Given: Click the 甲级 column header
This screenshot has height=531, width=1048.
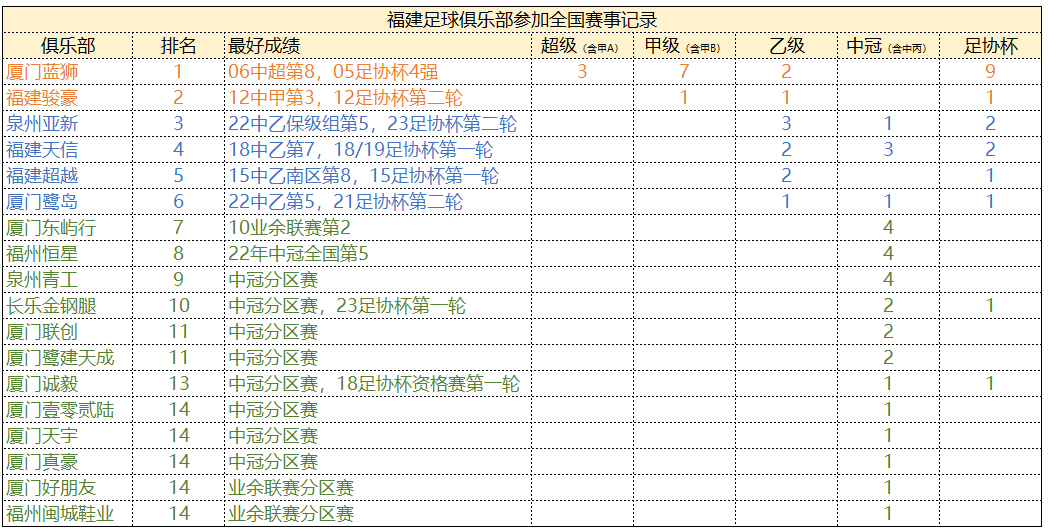Looking at the screenshot, I should 684,45.
